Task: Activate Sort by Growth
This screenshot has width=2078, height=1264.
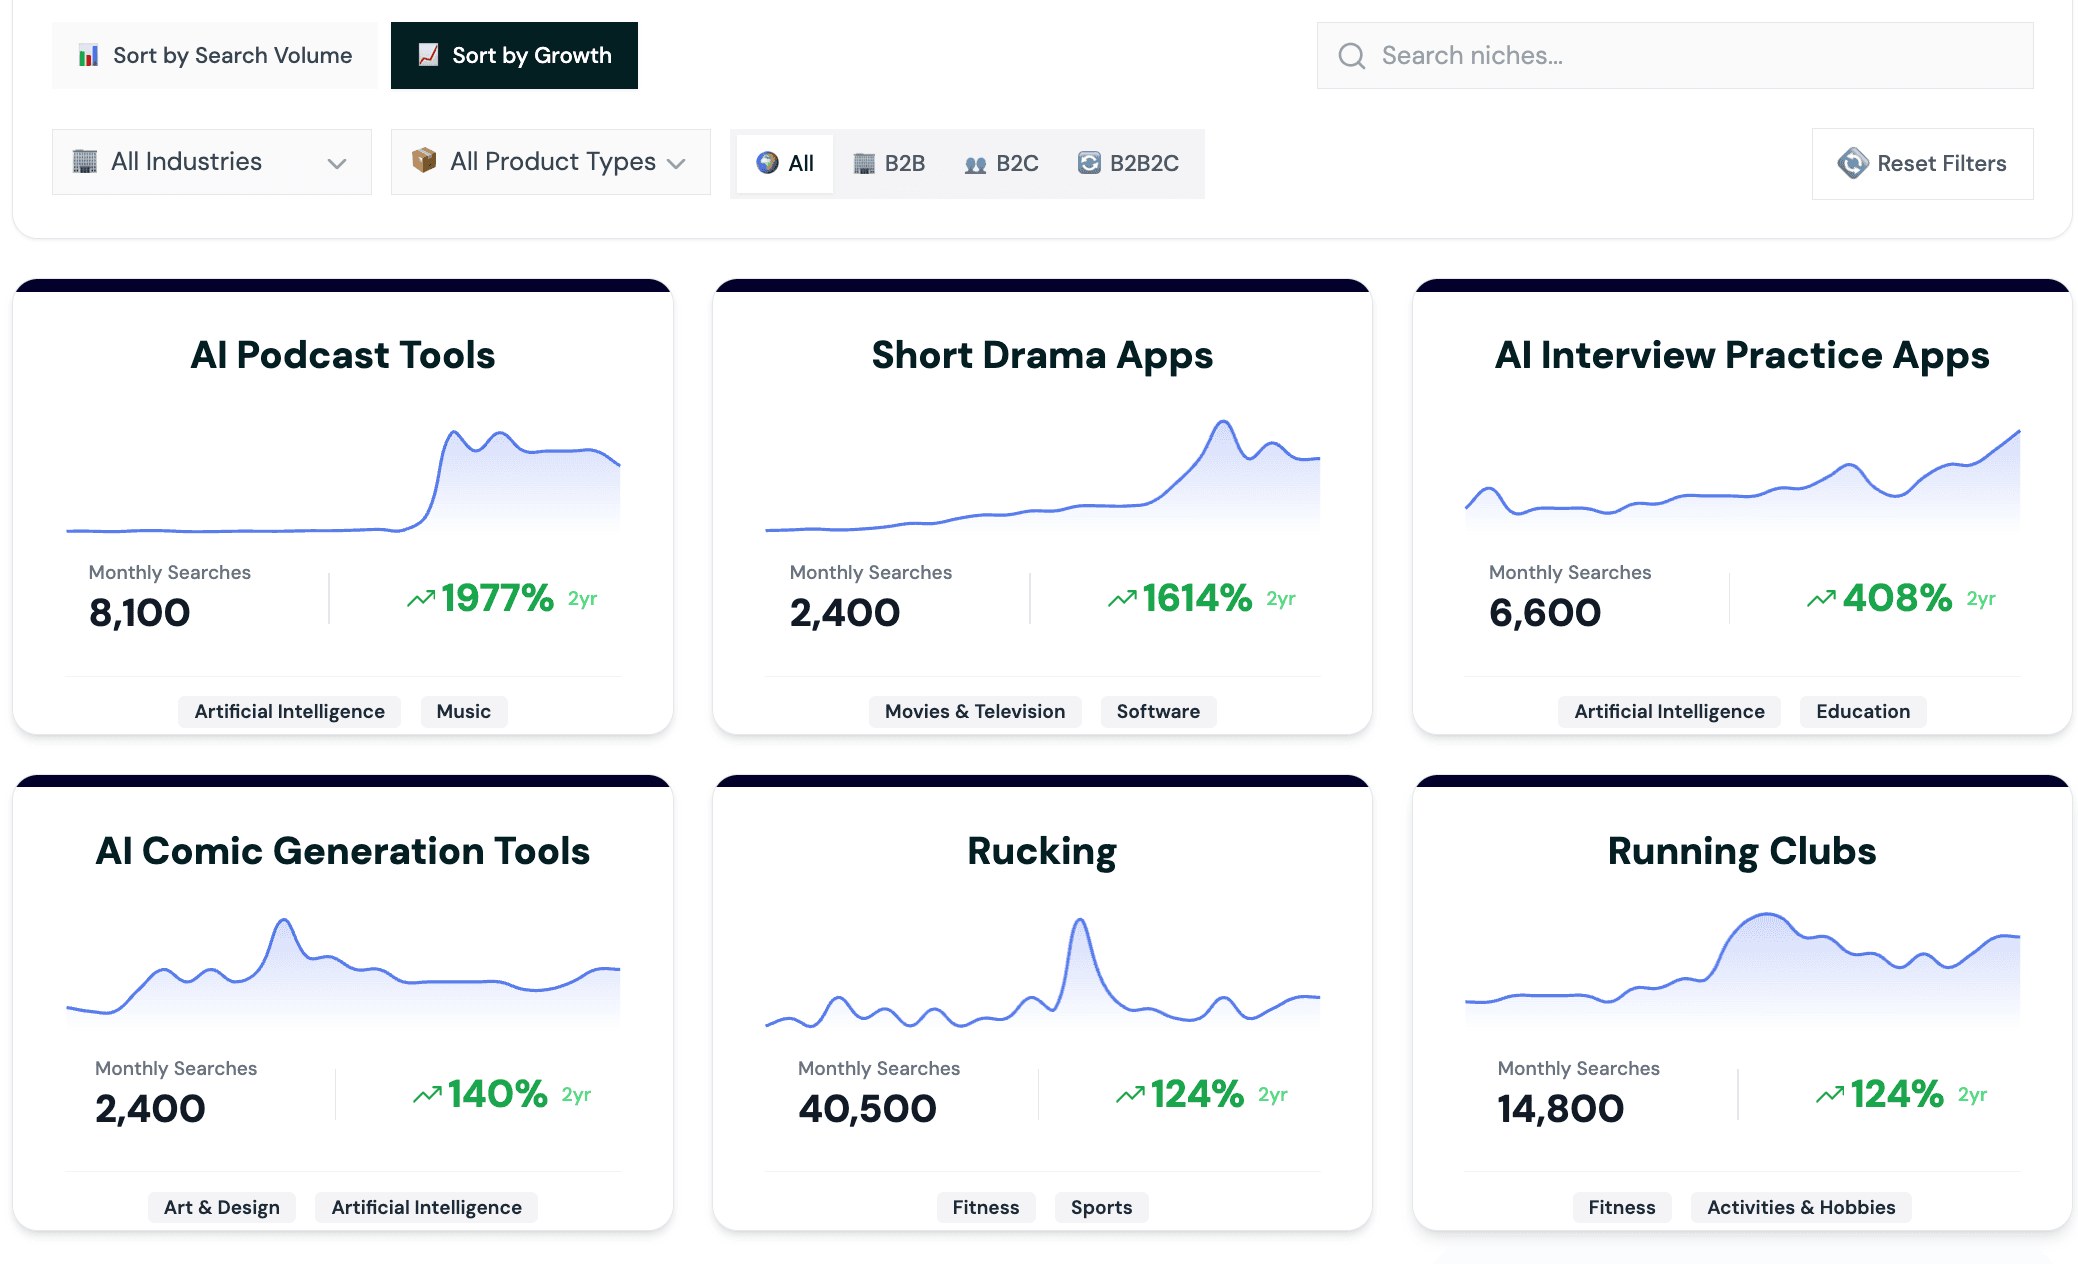Action: (513, 55)
